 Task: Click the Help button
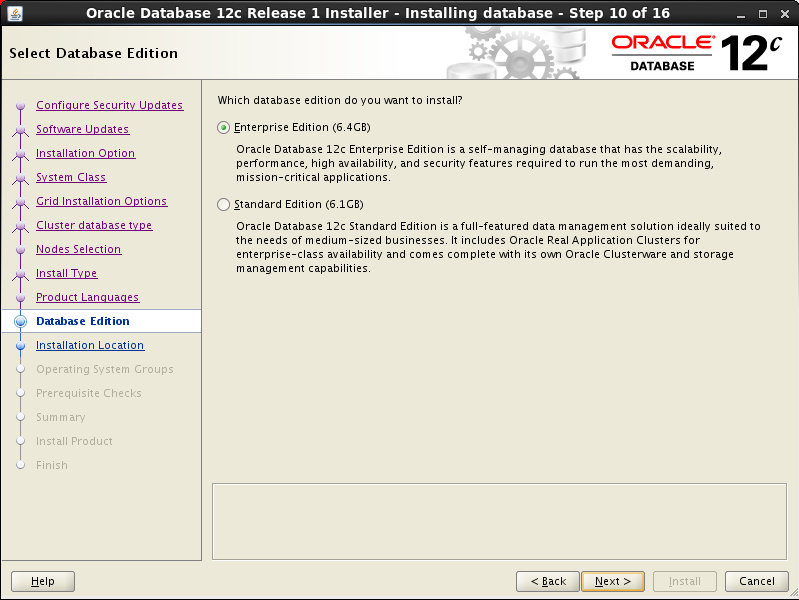coord(43,581)
